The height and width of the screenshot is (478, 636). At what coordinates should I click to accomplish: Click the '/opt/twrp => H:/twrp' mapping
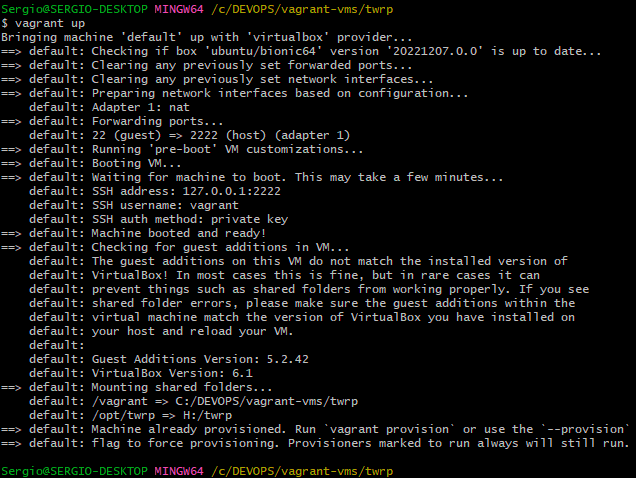162,415
